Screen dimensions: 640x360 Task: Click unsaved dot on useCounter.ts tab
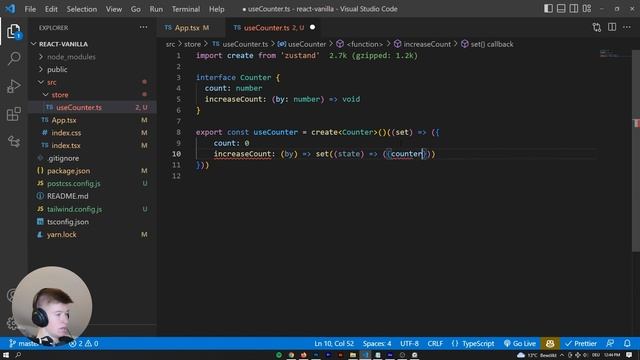tap(312, 27)
